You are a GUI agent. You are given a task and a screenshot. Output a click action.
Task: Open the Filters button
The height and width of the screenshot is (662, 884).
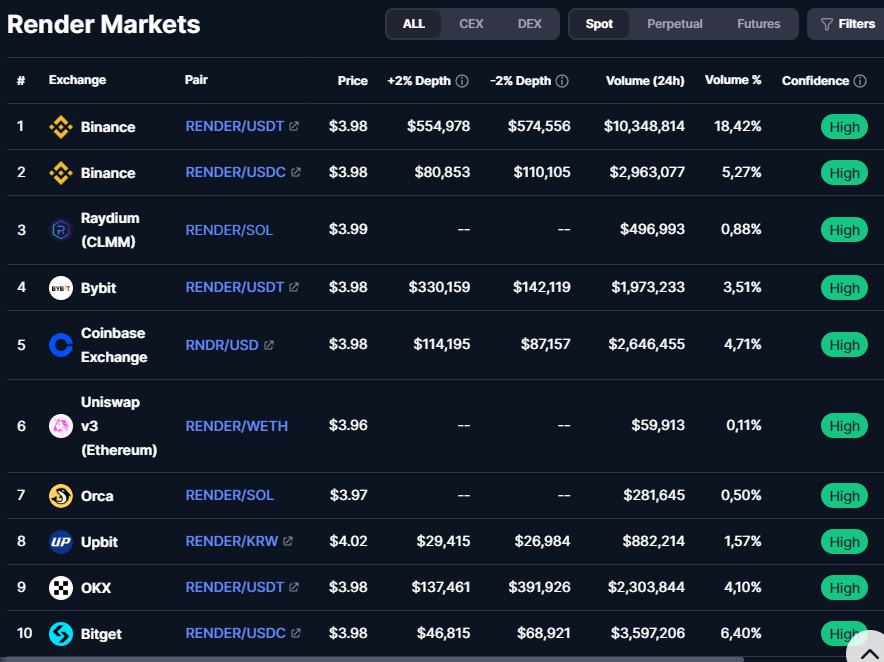[x=847, y=24]
